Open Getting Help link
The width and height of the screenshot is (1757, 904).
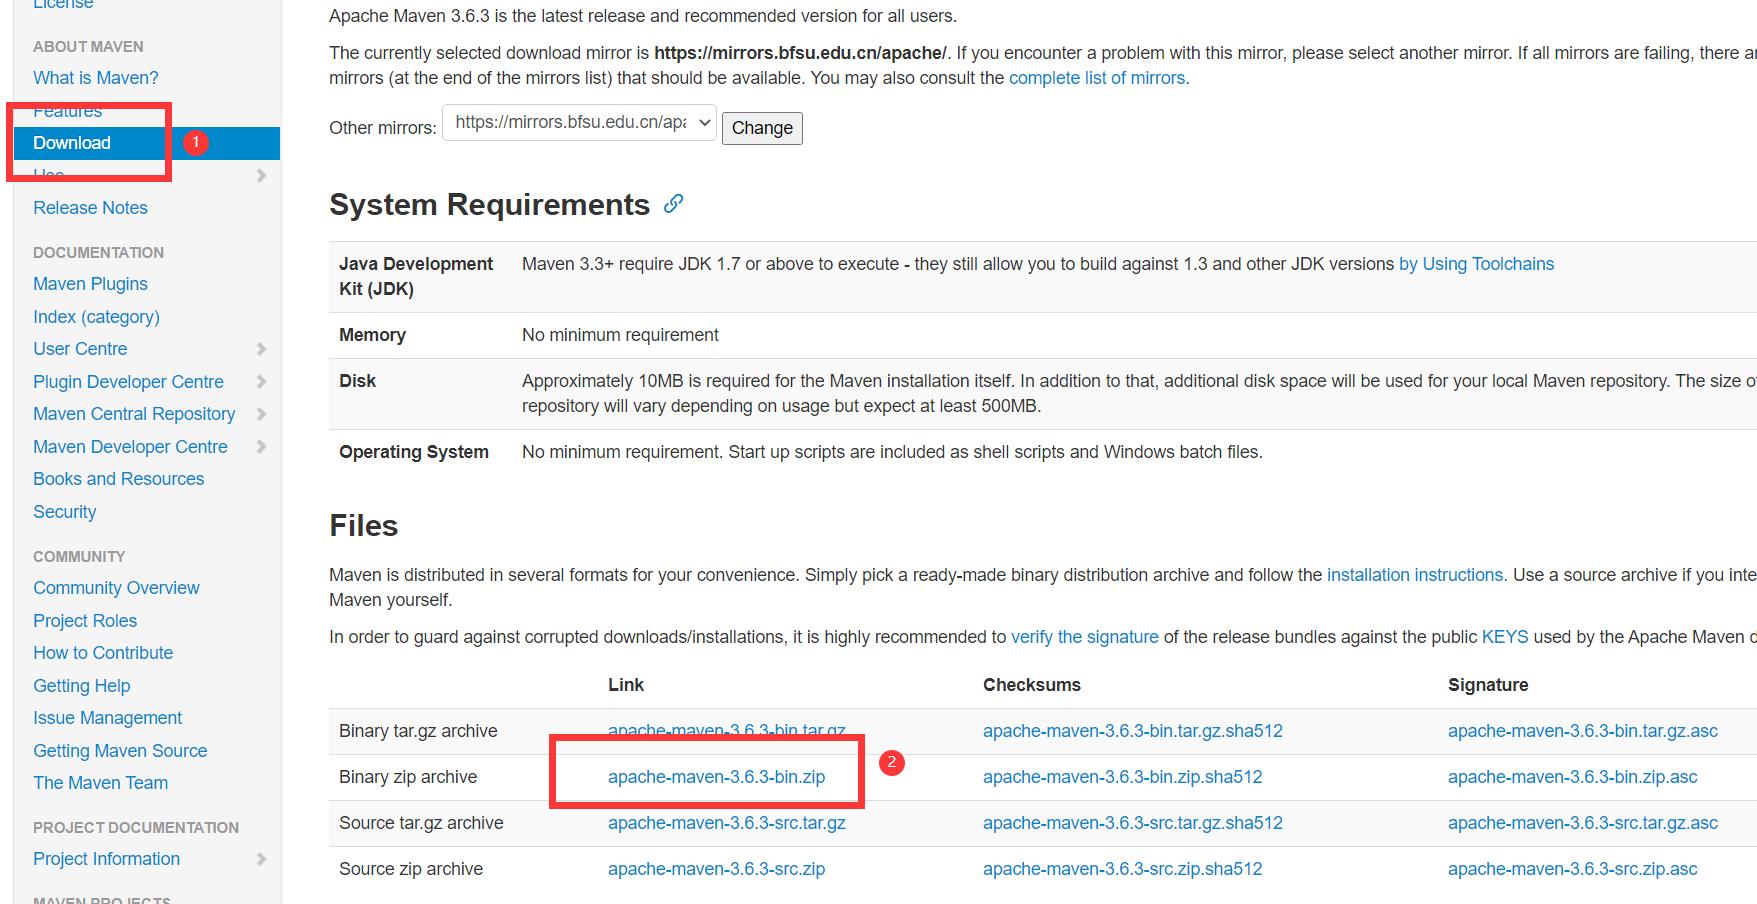coord(82,686)
